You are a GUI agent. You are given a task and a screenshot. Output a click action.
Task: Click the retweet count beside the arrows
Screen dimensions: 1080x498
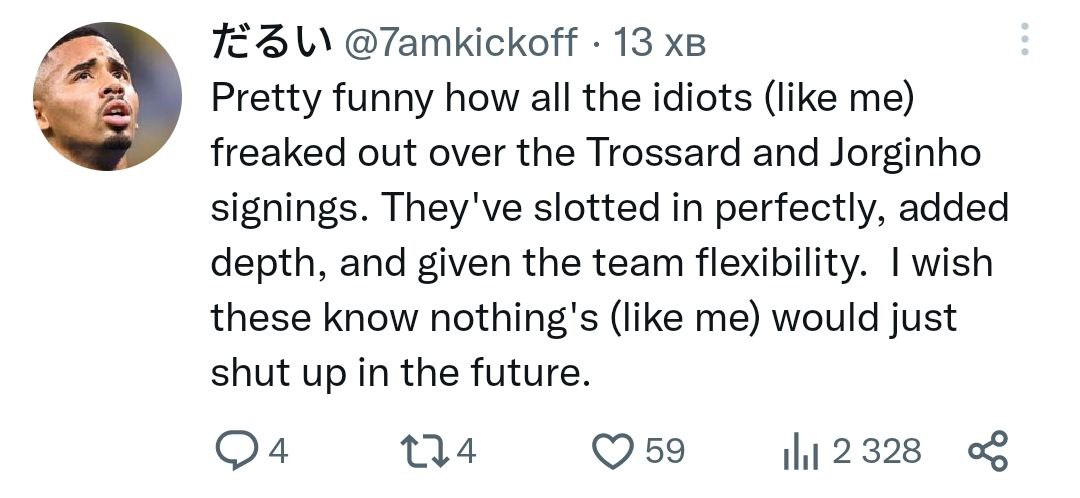pos(466,451)
